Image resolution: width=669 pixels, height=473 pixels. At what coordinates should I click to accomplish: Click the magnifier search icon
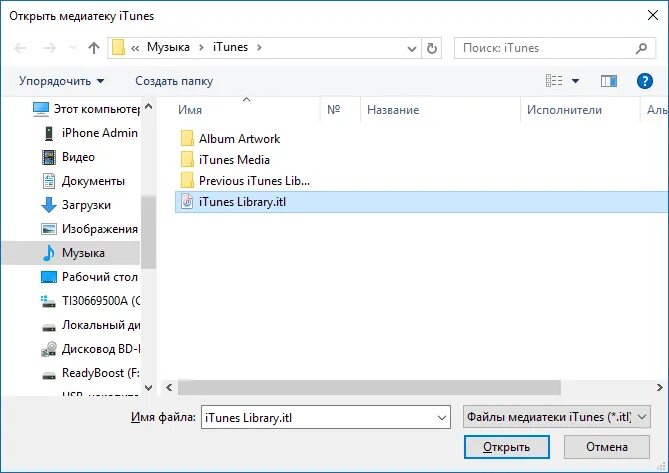point(641,48)
